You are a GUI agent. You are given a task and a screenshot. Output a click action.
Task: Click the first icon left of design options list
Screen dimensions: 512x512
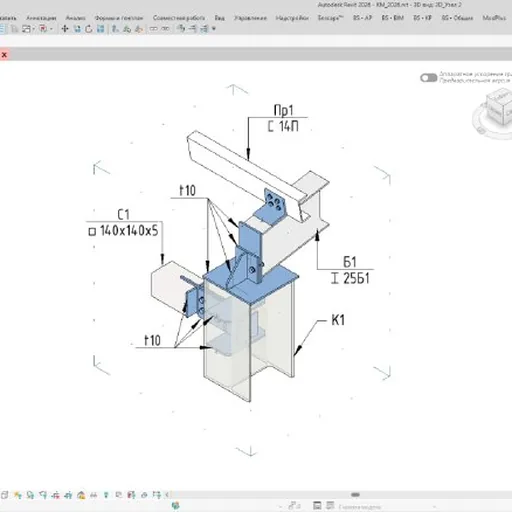(x=317, y=506)
